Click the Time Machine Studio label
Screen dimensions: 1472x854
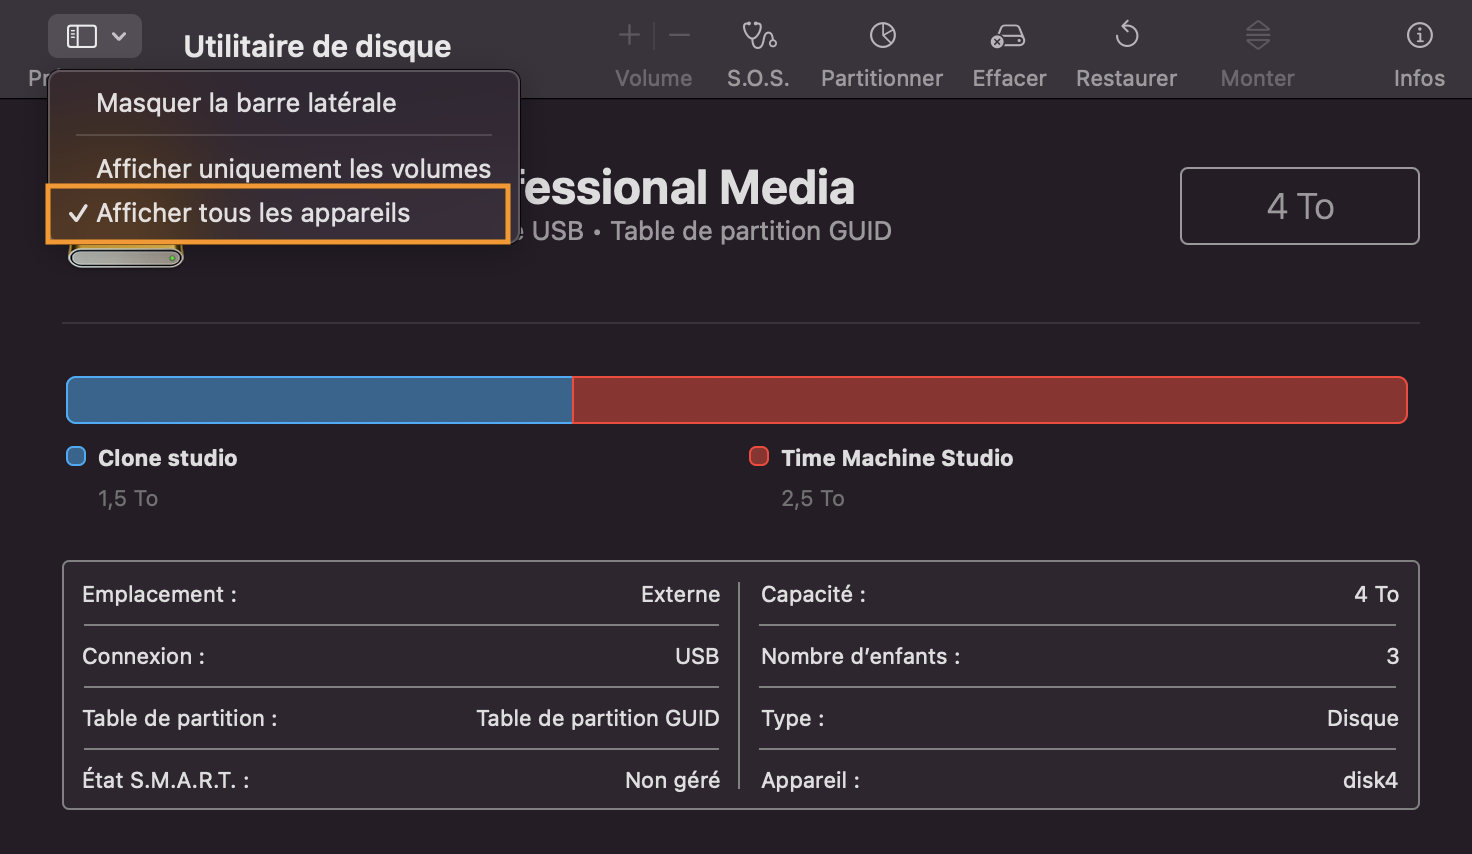tap(897, 458)
